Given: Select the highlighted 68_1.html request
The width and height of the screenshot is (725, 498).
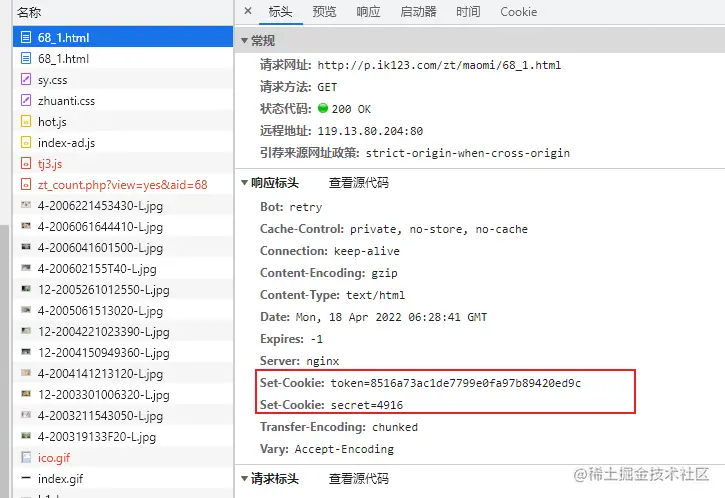Looking at the screenshot, I should pos(123,37).
